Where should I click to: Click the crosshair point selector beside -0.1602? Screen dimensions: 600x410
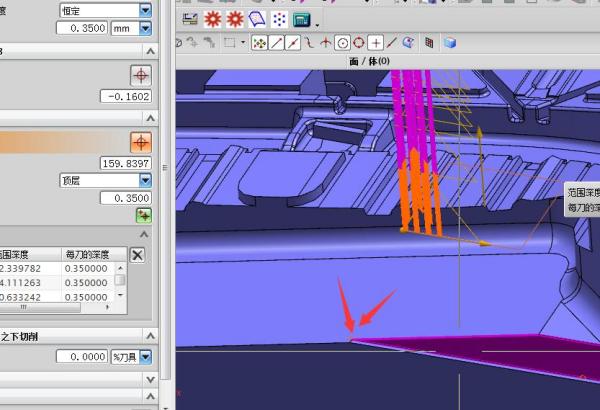141,76
